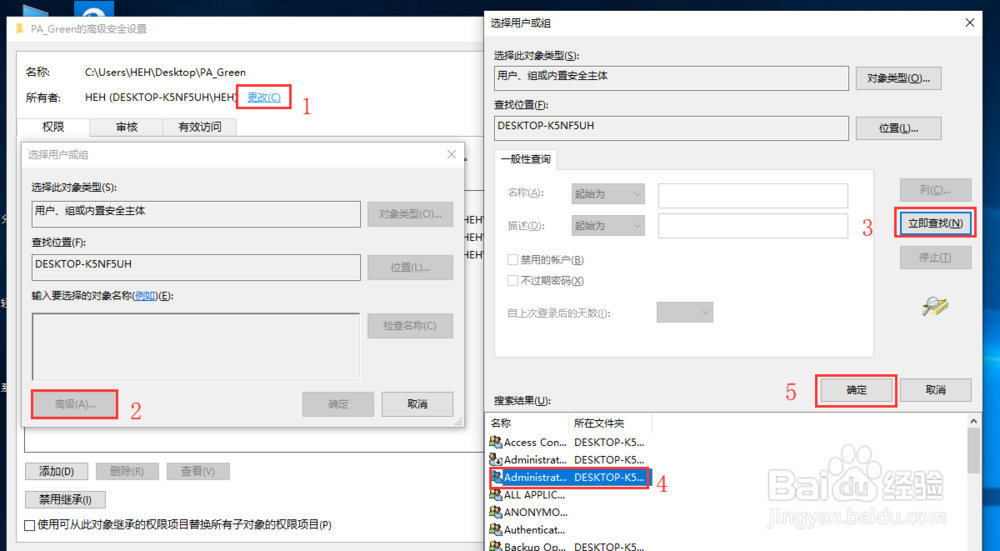Screen dimensions: 1000x551
Task: Click the folder icon in PA_Green title bar
Action: click(x=19, y=29)
